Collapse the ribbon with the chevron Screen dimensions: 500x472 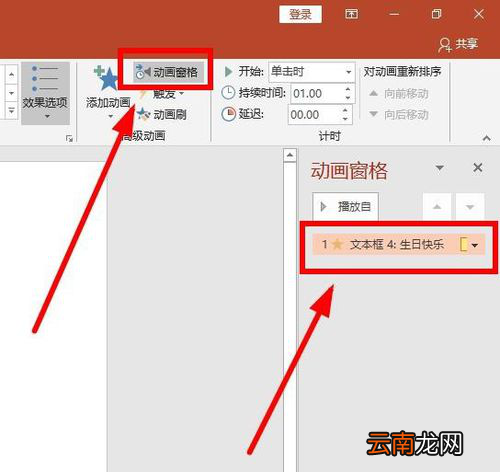[x=487, y=138]
